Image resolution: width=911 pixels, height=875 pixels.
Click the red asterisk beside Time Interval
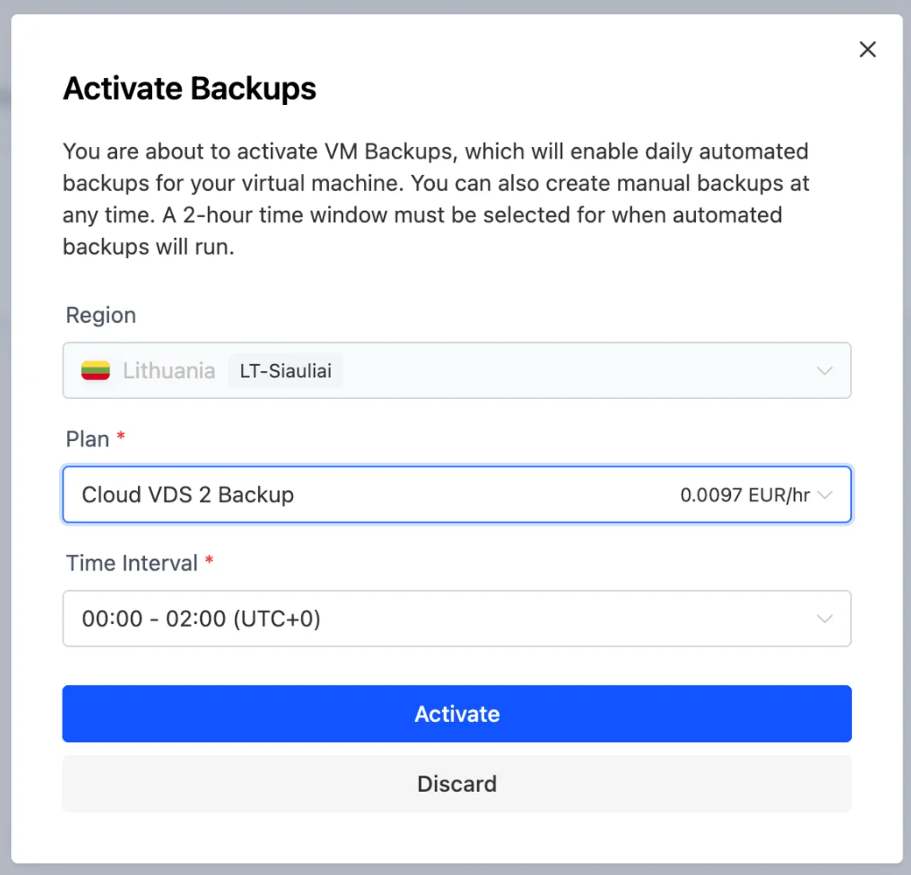(x=209, y=562)
